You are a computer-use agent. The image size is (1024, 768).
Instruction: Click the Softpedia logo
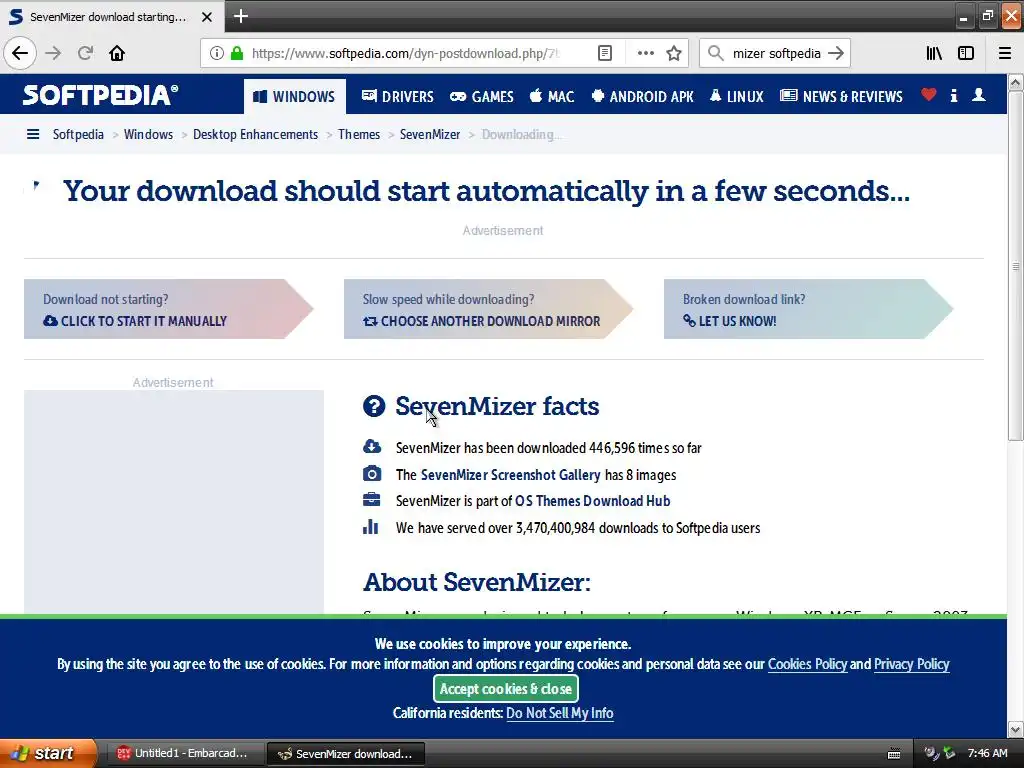click(x=100, y=95)
